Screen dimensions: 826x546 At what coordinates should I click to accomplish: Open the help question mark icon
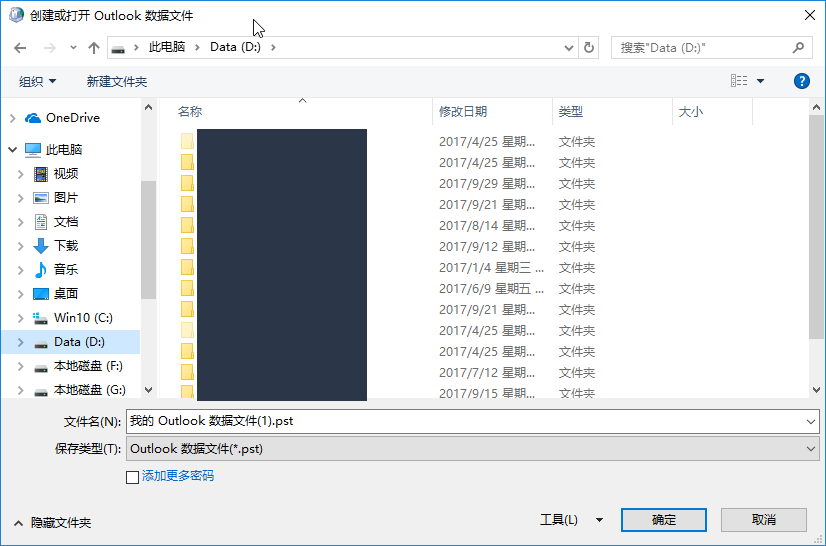(x=801, y=81)
